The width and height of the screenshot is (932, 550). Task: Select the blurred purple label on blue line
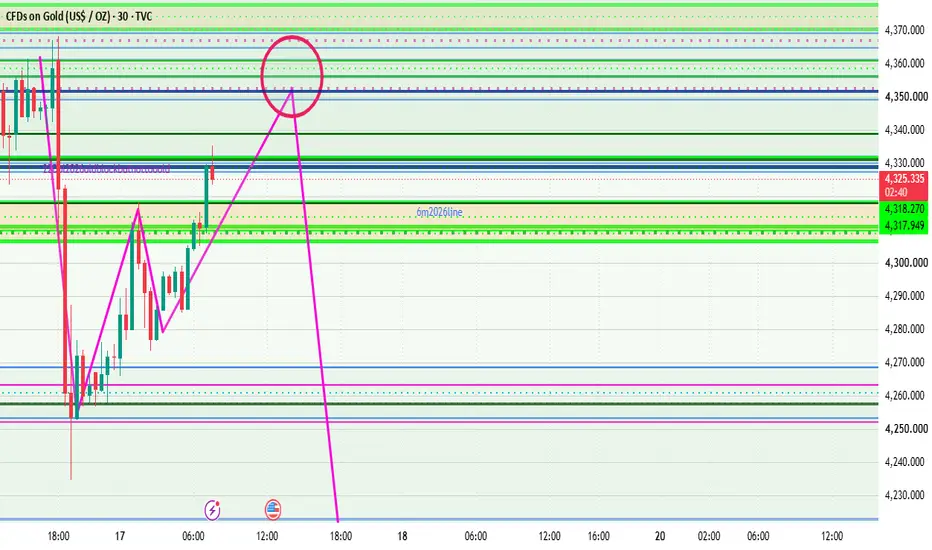tap(106, 169)
